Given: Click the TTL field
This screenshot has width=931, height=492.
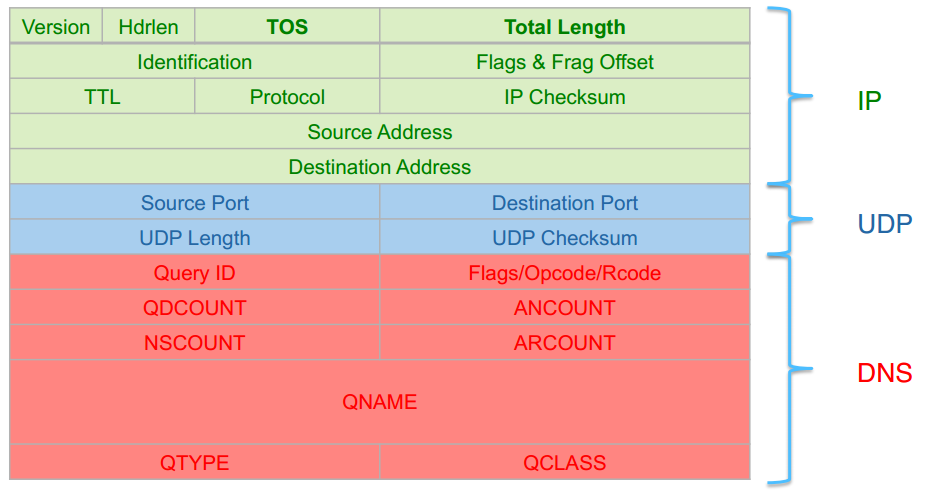Looking at the screenshot, I should click(102, 97).
